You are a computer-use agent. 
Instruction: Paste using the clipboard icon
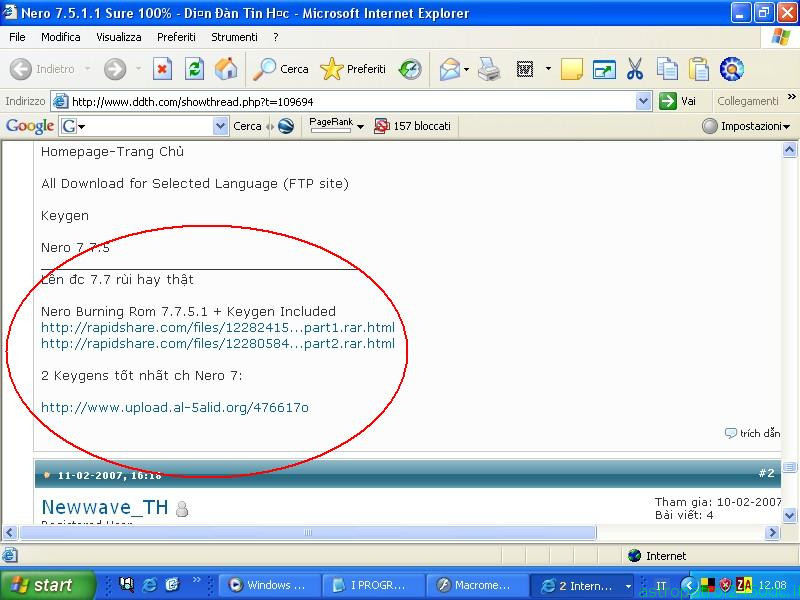coord(699,69)
